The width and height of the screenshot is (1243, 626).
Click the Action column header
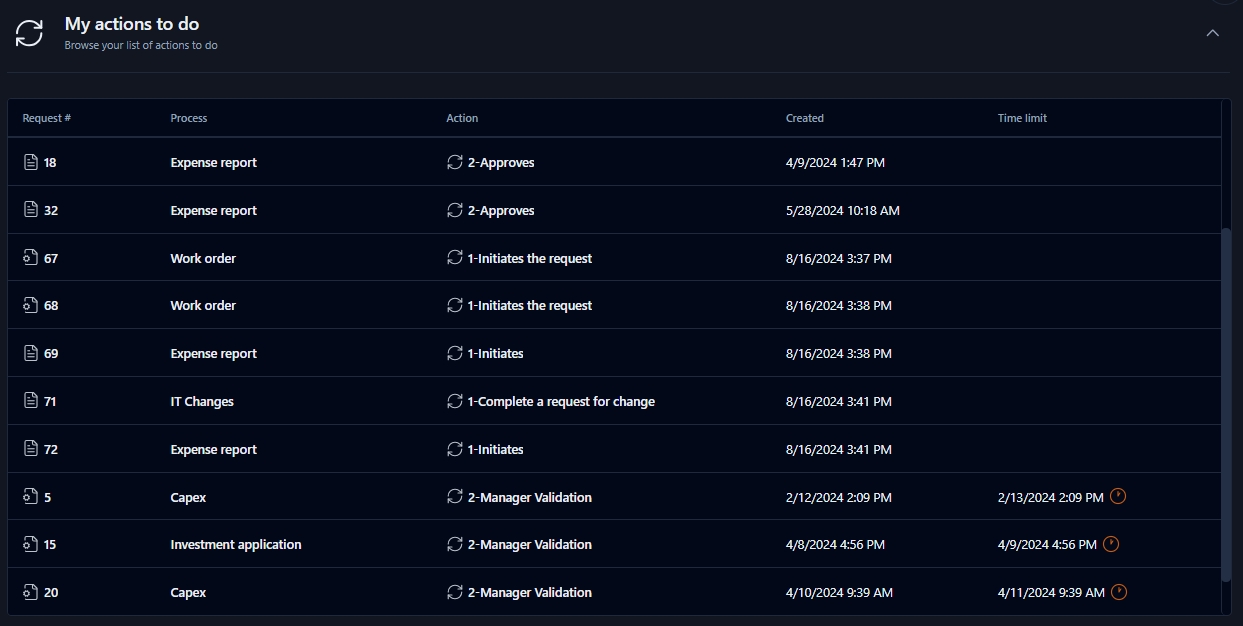click(x=462, y=118)
